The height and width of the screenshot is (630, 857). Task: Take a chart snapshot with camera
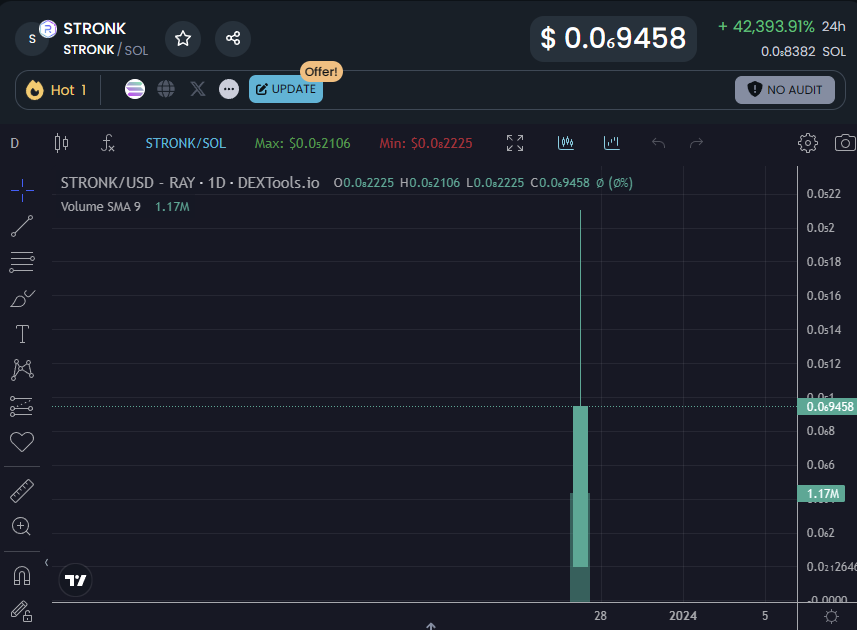[x=845, y=143]
